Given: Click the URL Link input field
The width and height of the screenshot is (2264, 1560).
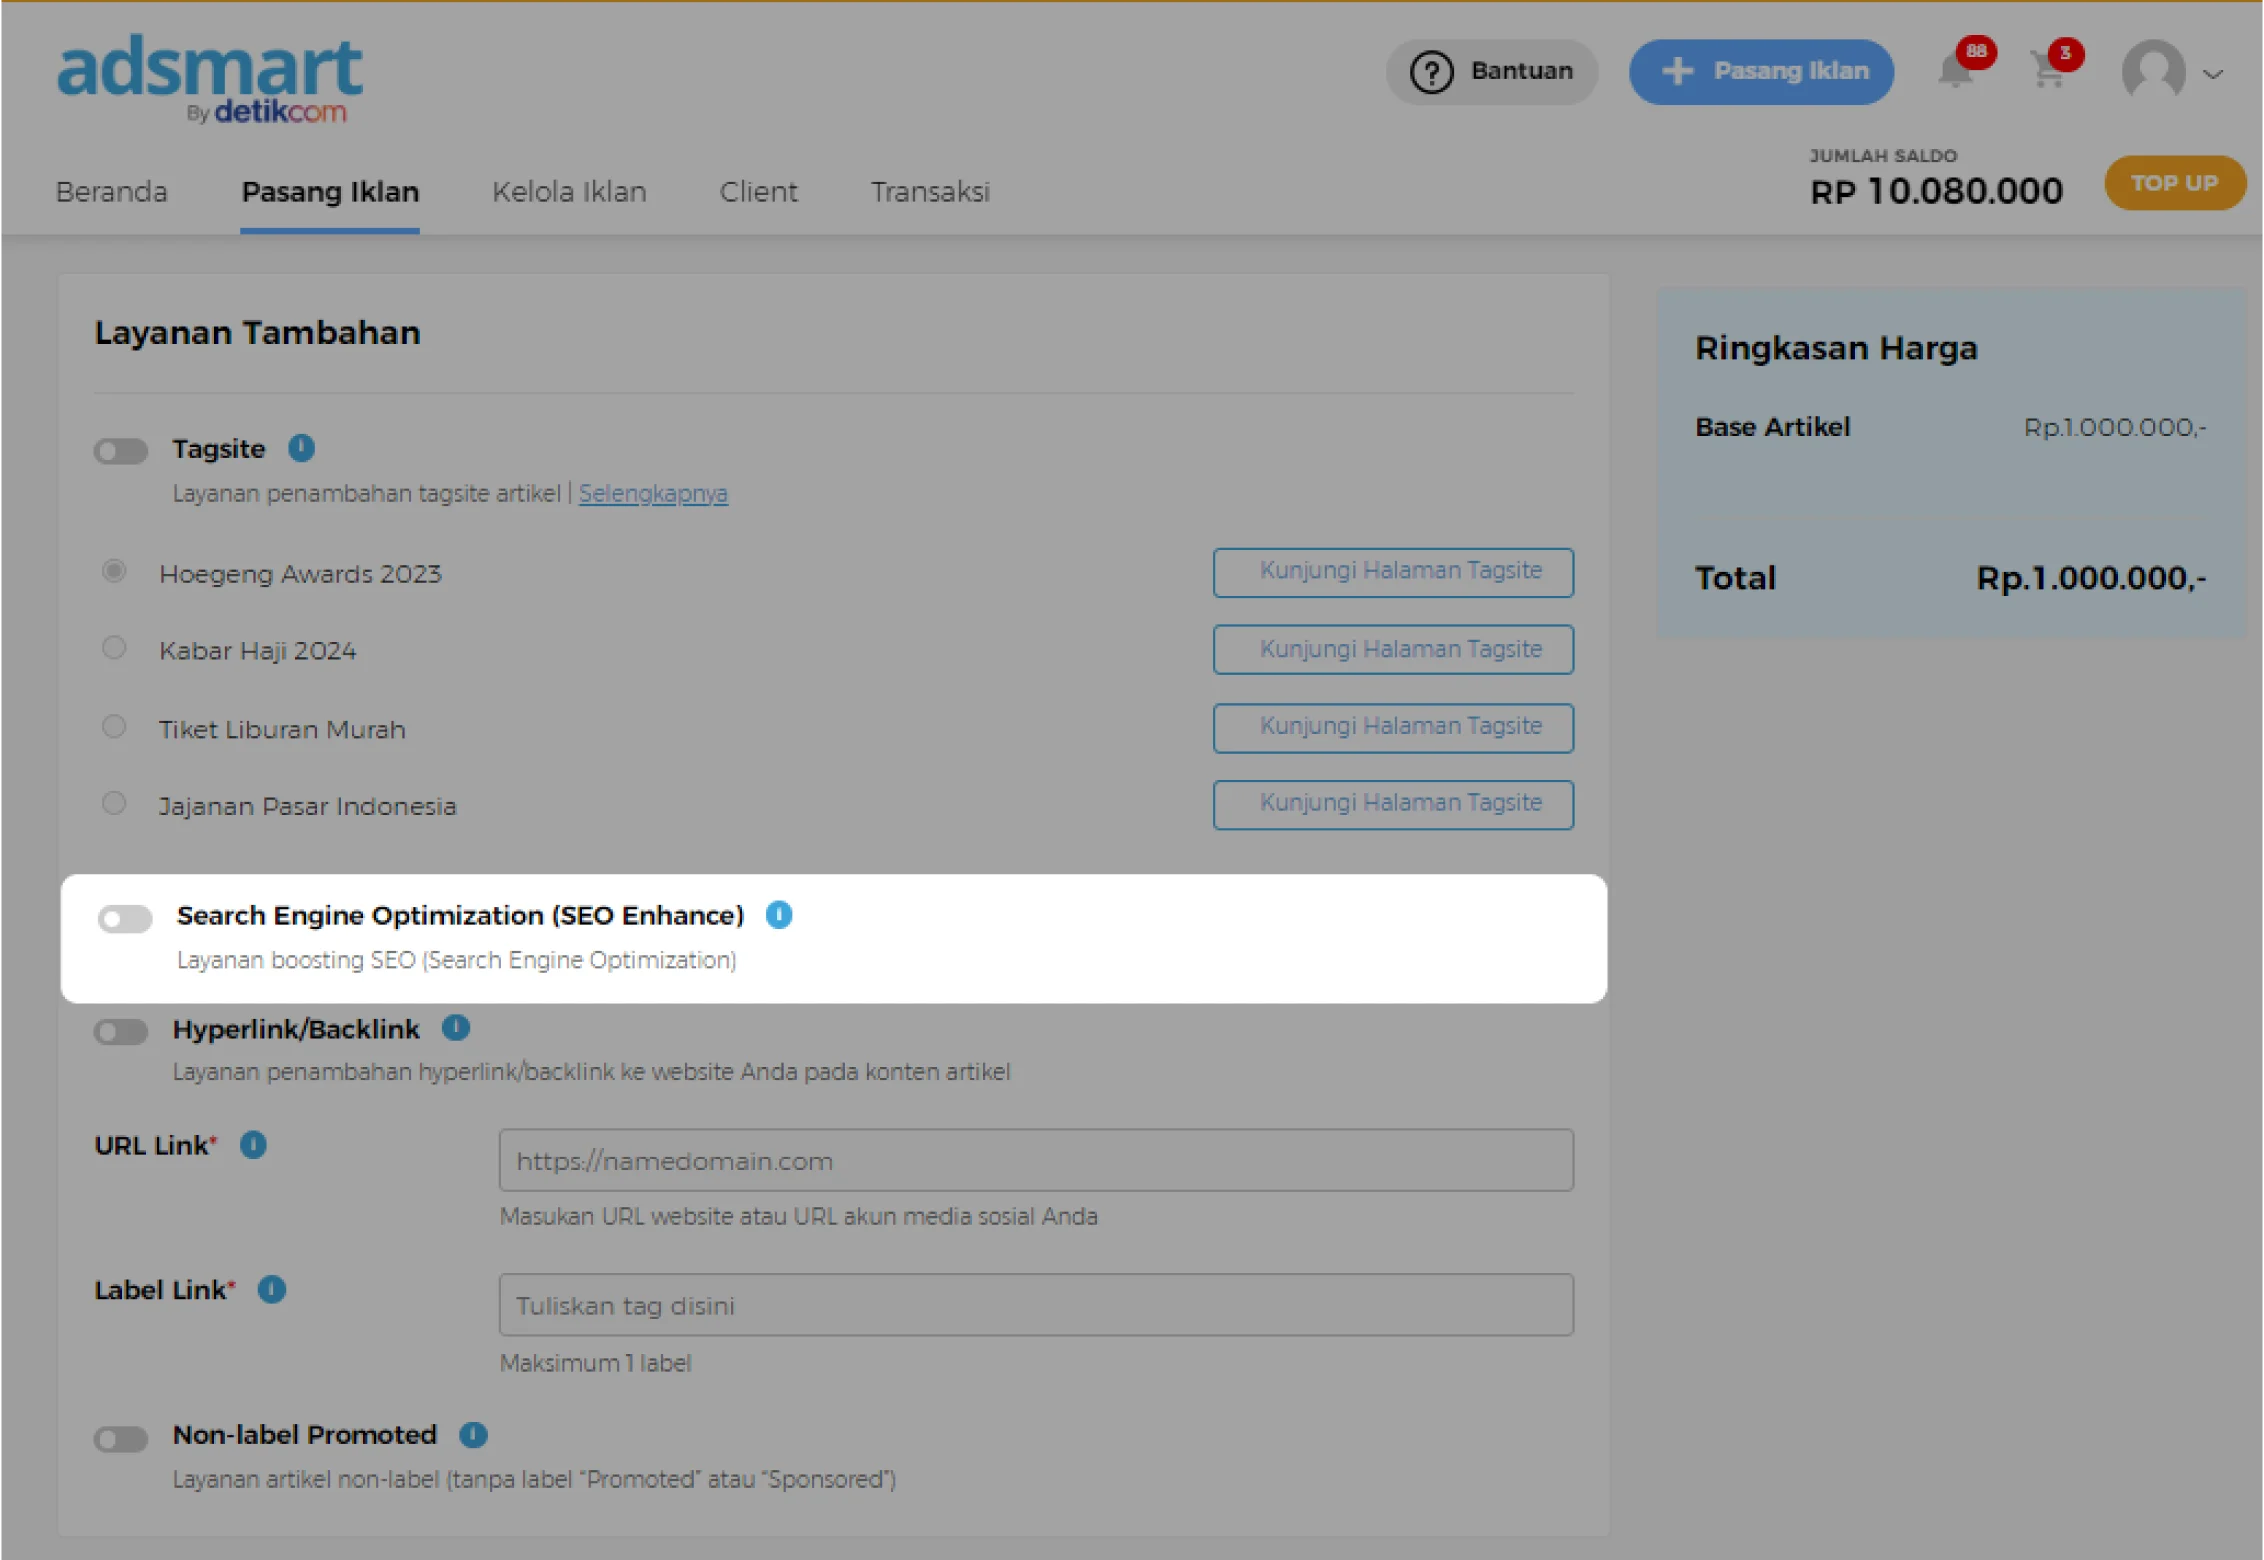Looking at the screenshot, I should (1036, 1161).
